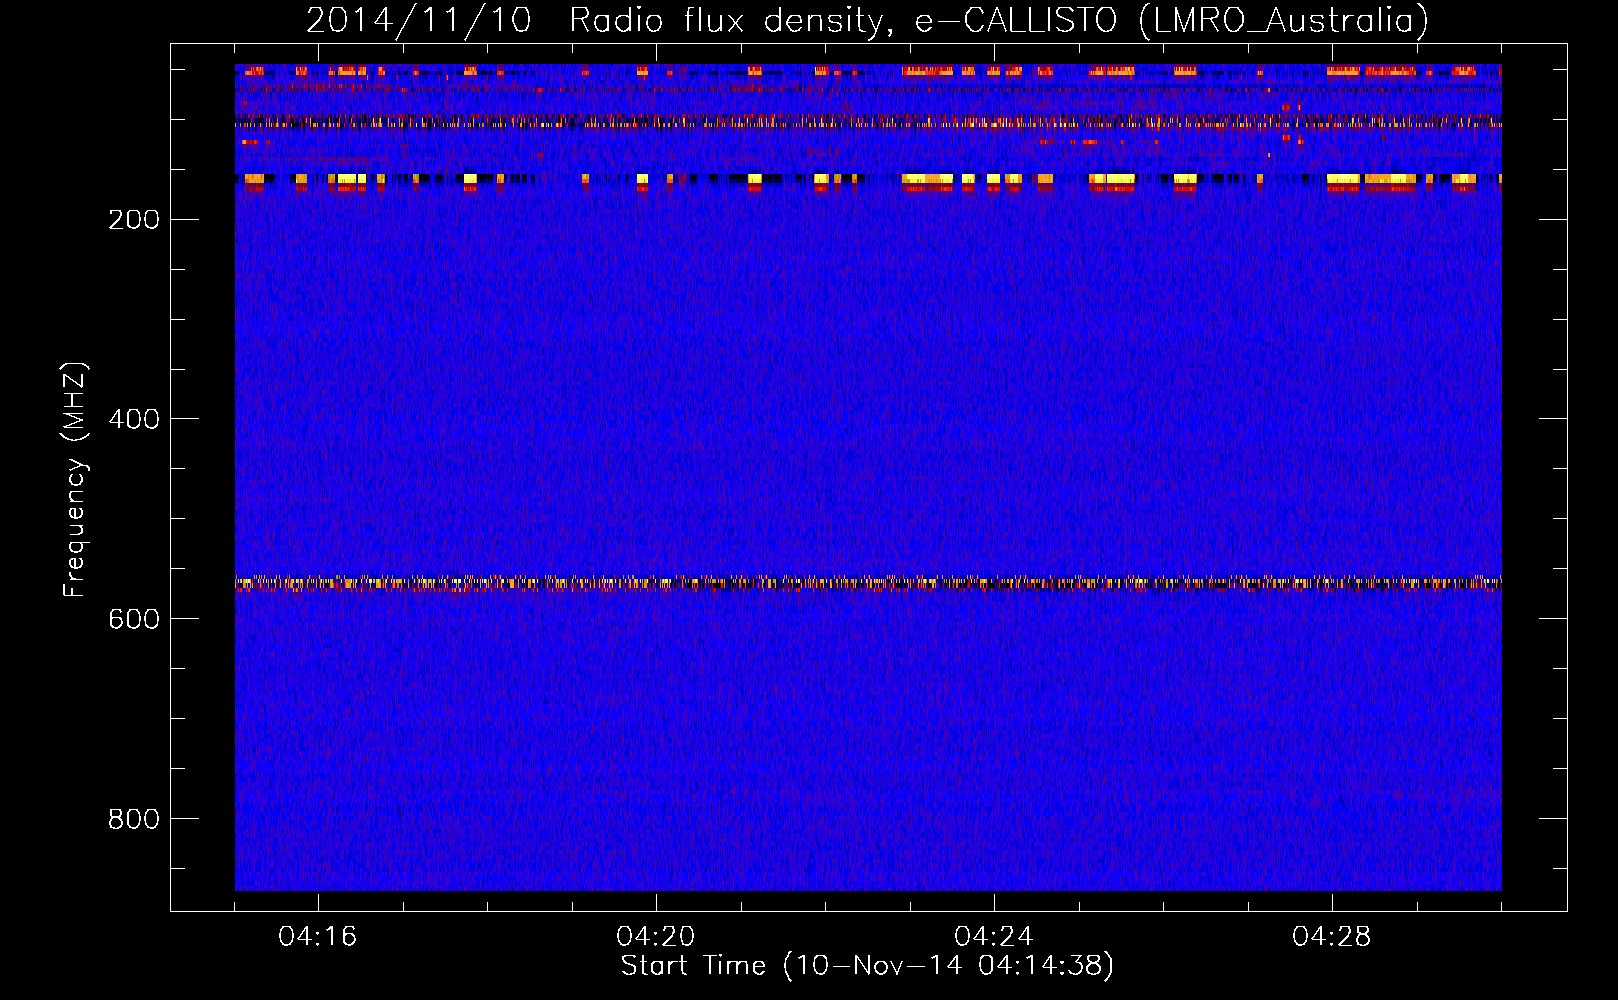Click the 04:28 time tick label
This screenshot has height=1000, width=1618.
(1332, 937)
